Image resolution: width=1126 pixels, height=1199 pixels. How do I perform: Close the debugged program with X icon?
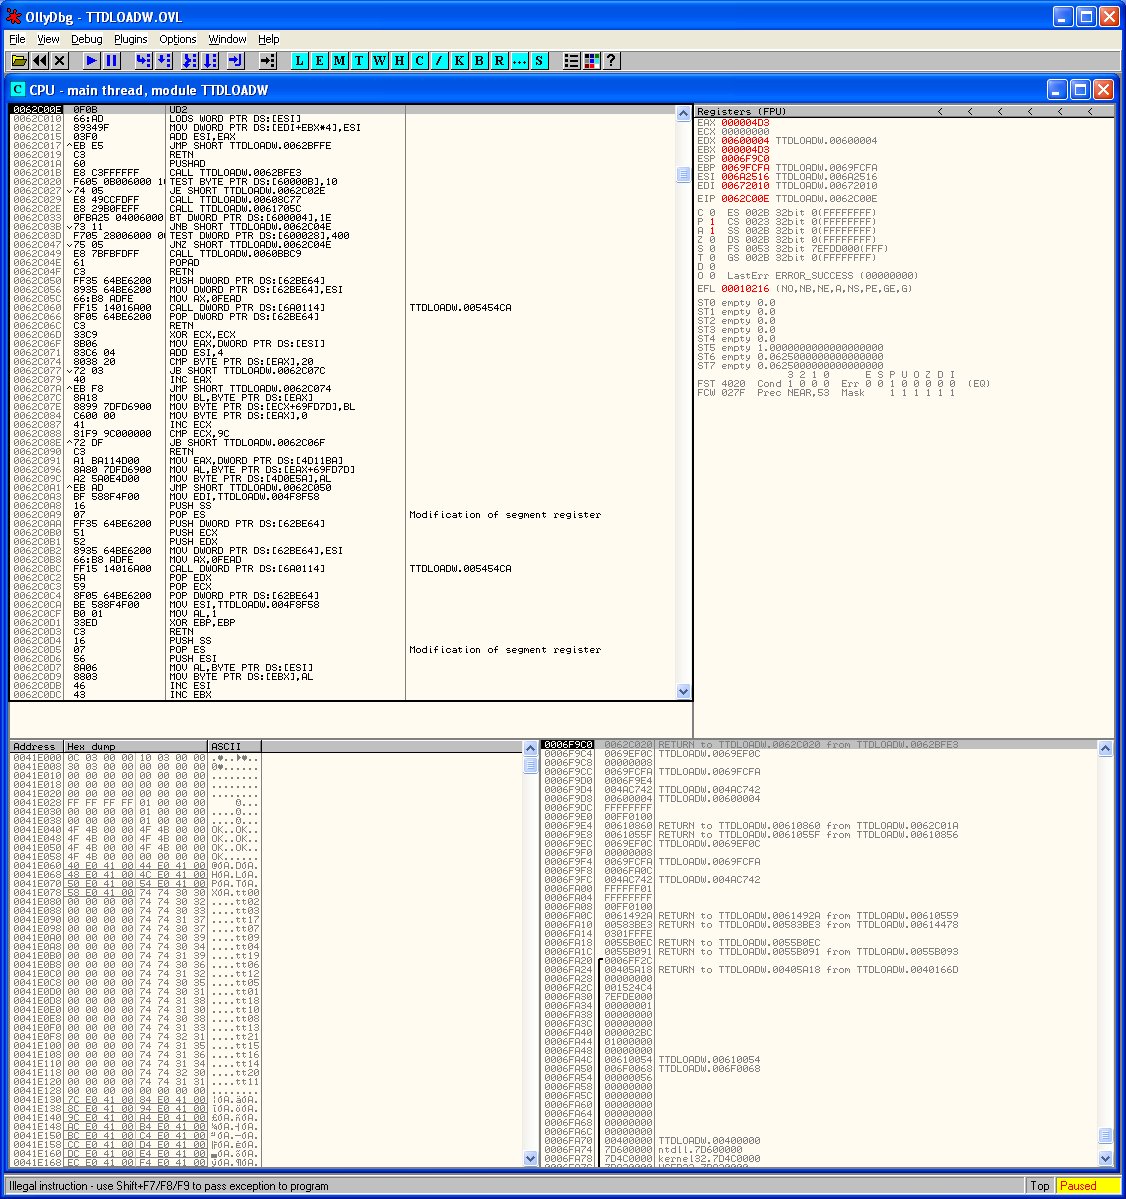(x=60, y=60)
